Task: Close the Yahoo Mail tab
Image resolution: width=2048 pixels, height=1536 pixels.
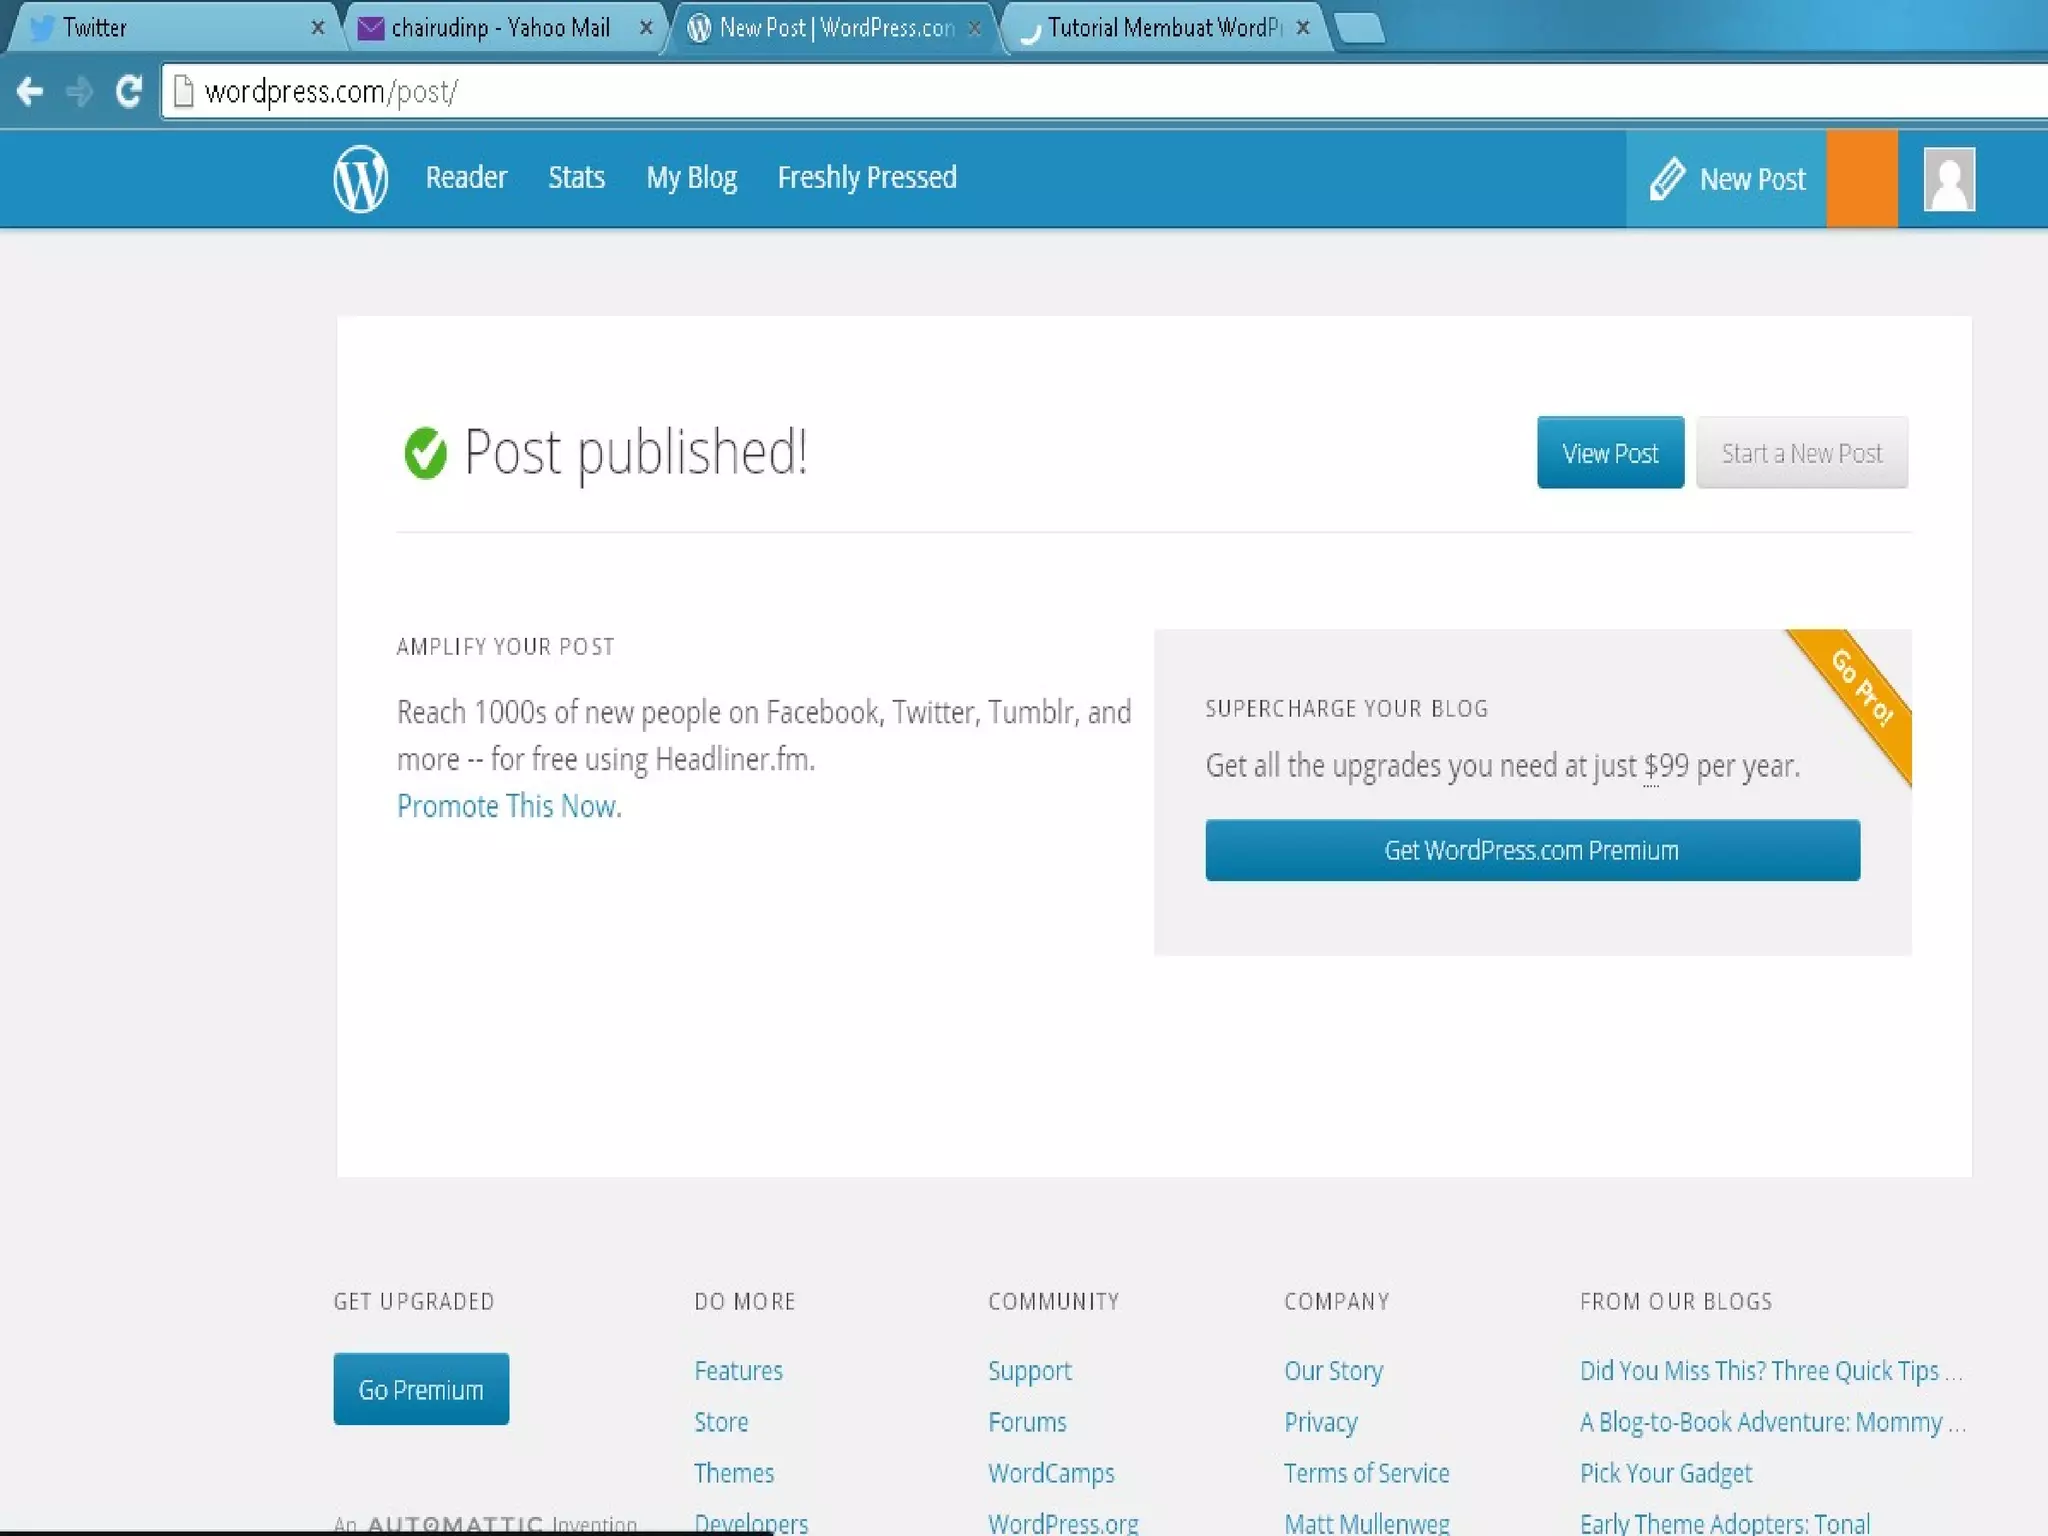Action: (646, 28)
